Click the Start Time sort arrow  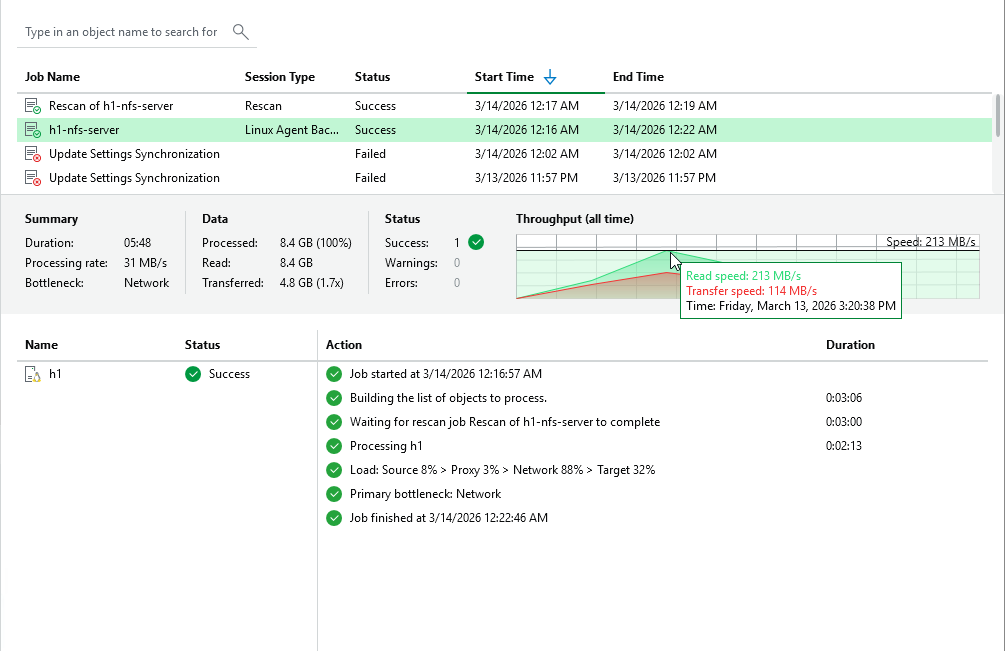[x=550, y=78]
